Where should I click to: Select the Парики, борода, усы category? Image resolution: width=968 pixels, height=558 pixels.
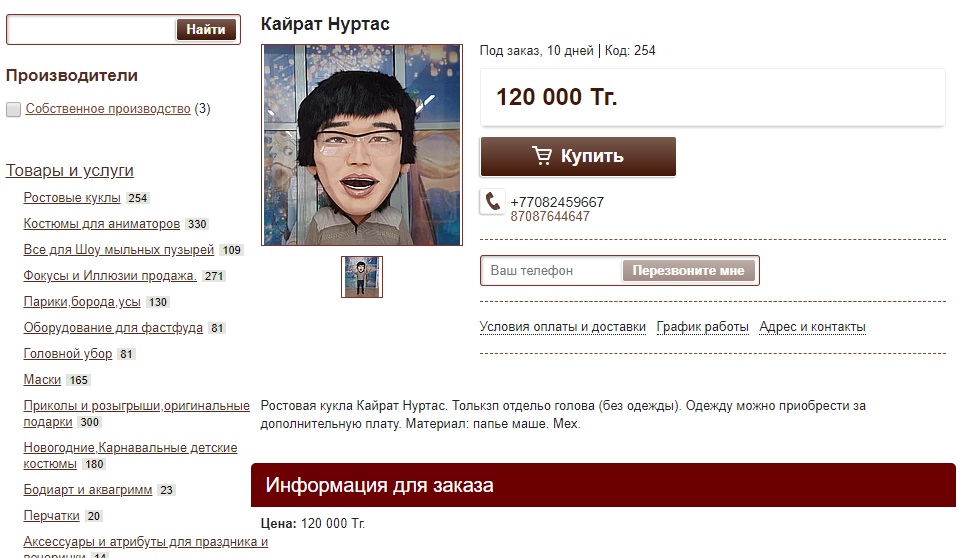coord(82,301)
